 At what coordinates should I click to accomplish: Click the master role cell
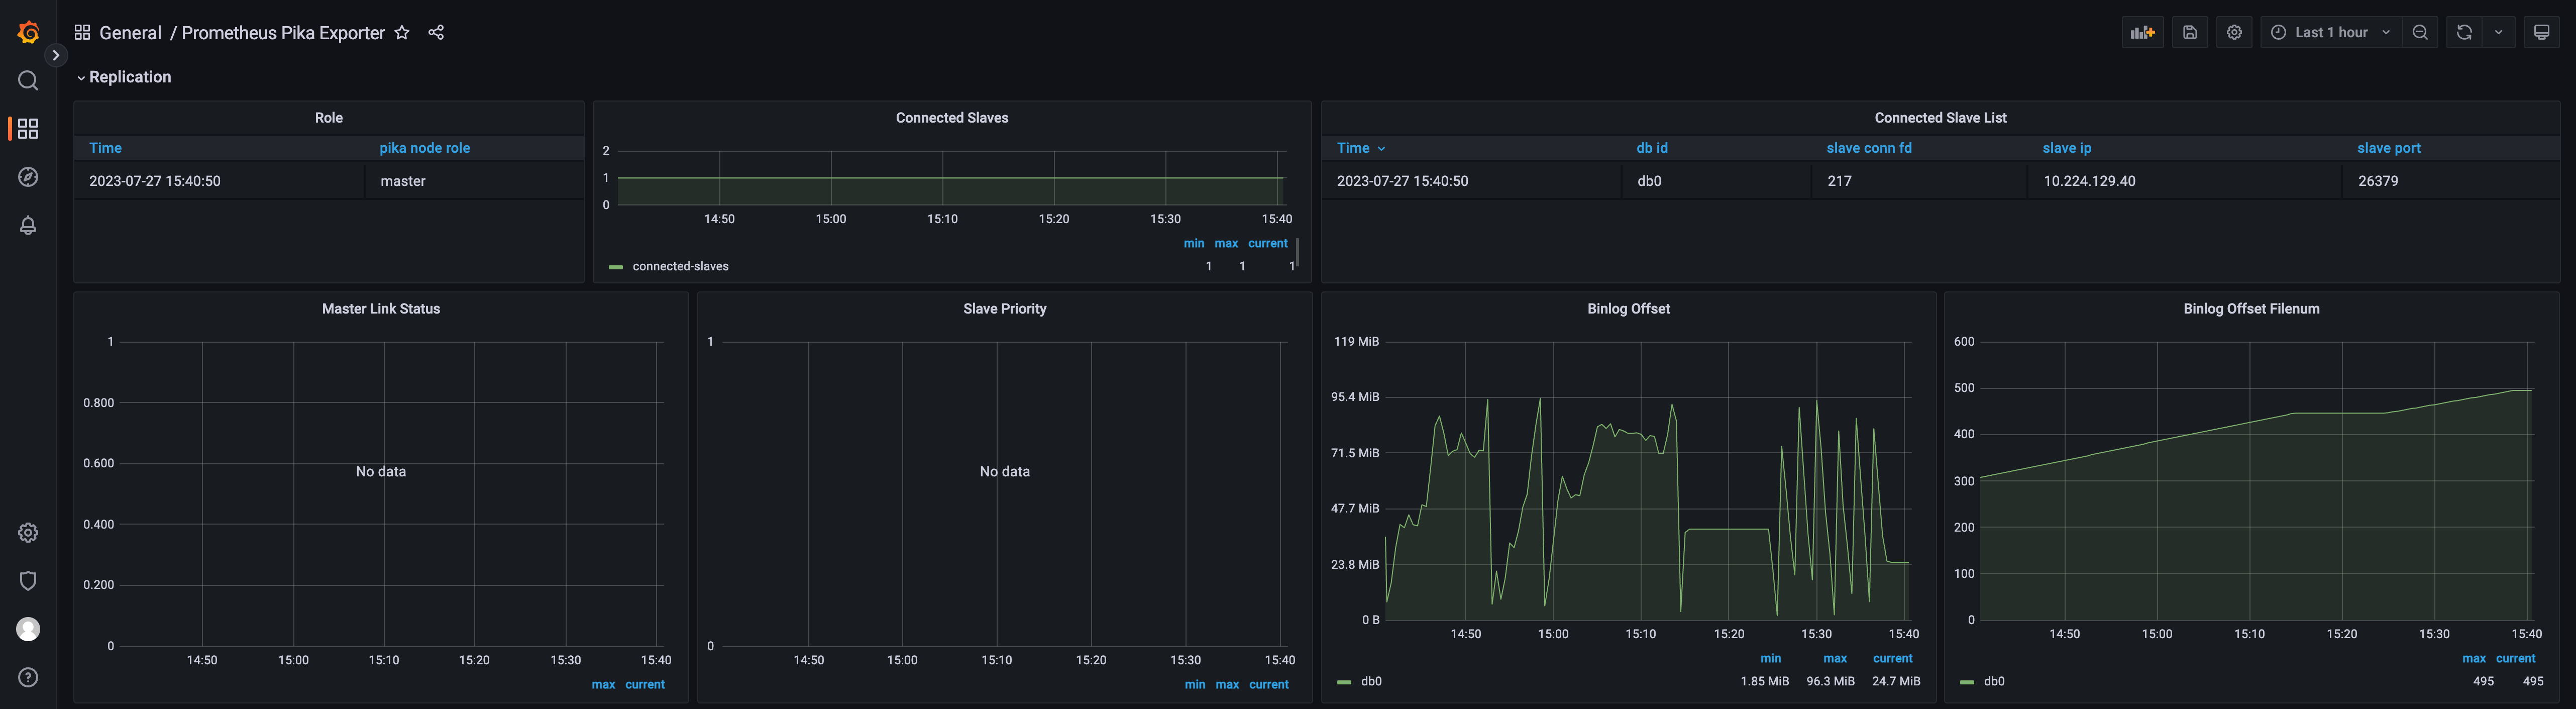(x=474, y=181)
